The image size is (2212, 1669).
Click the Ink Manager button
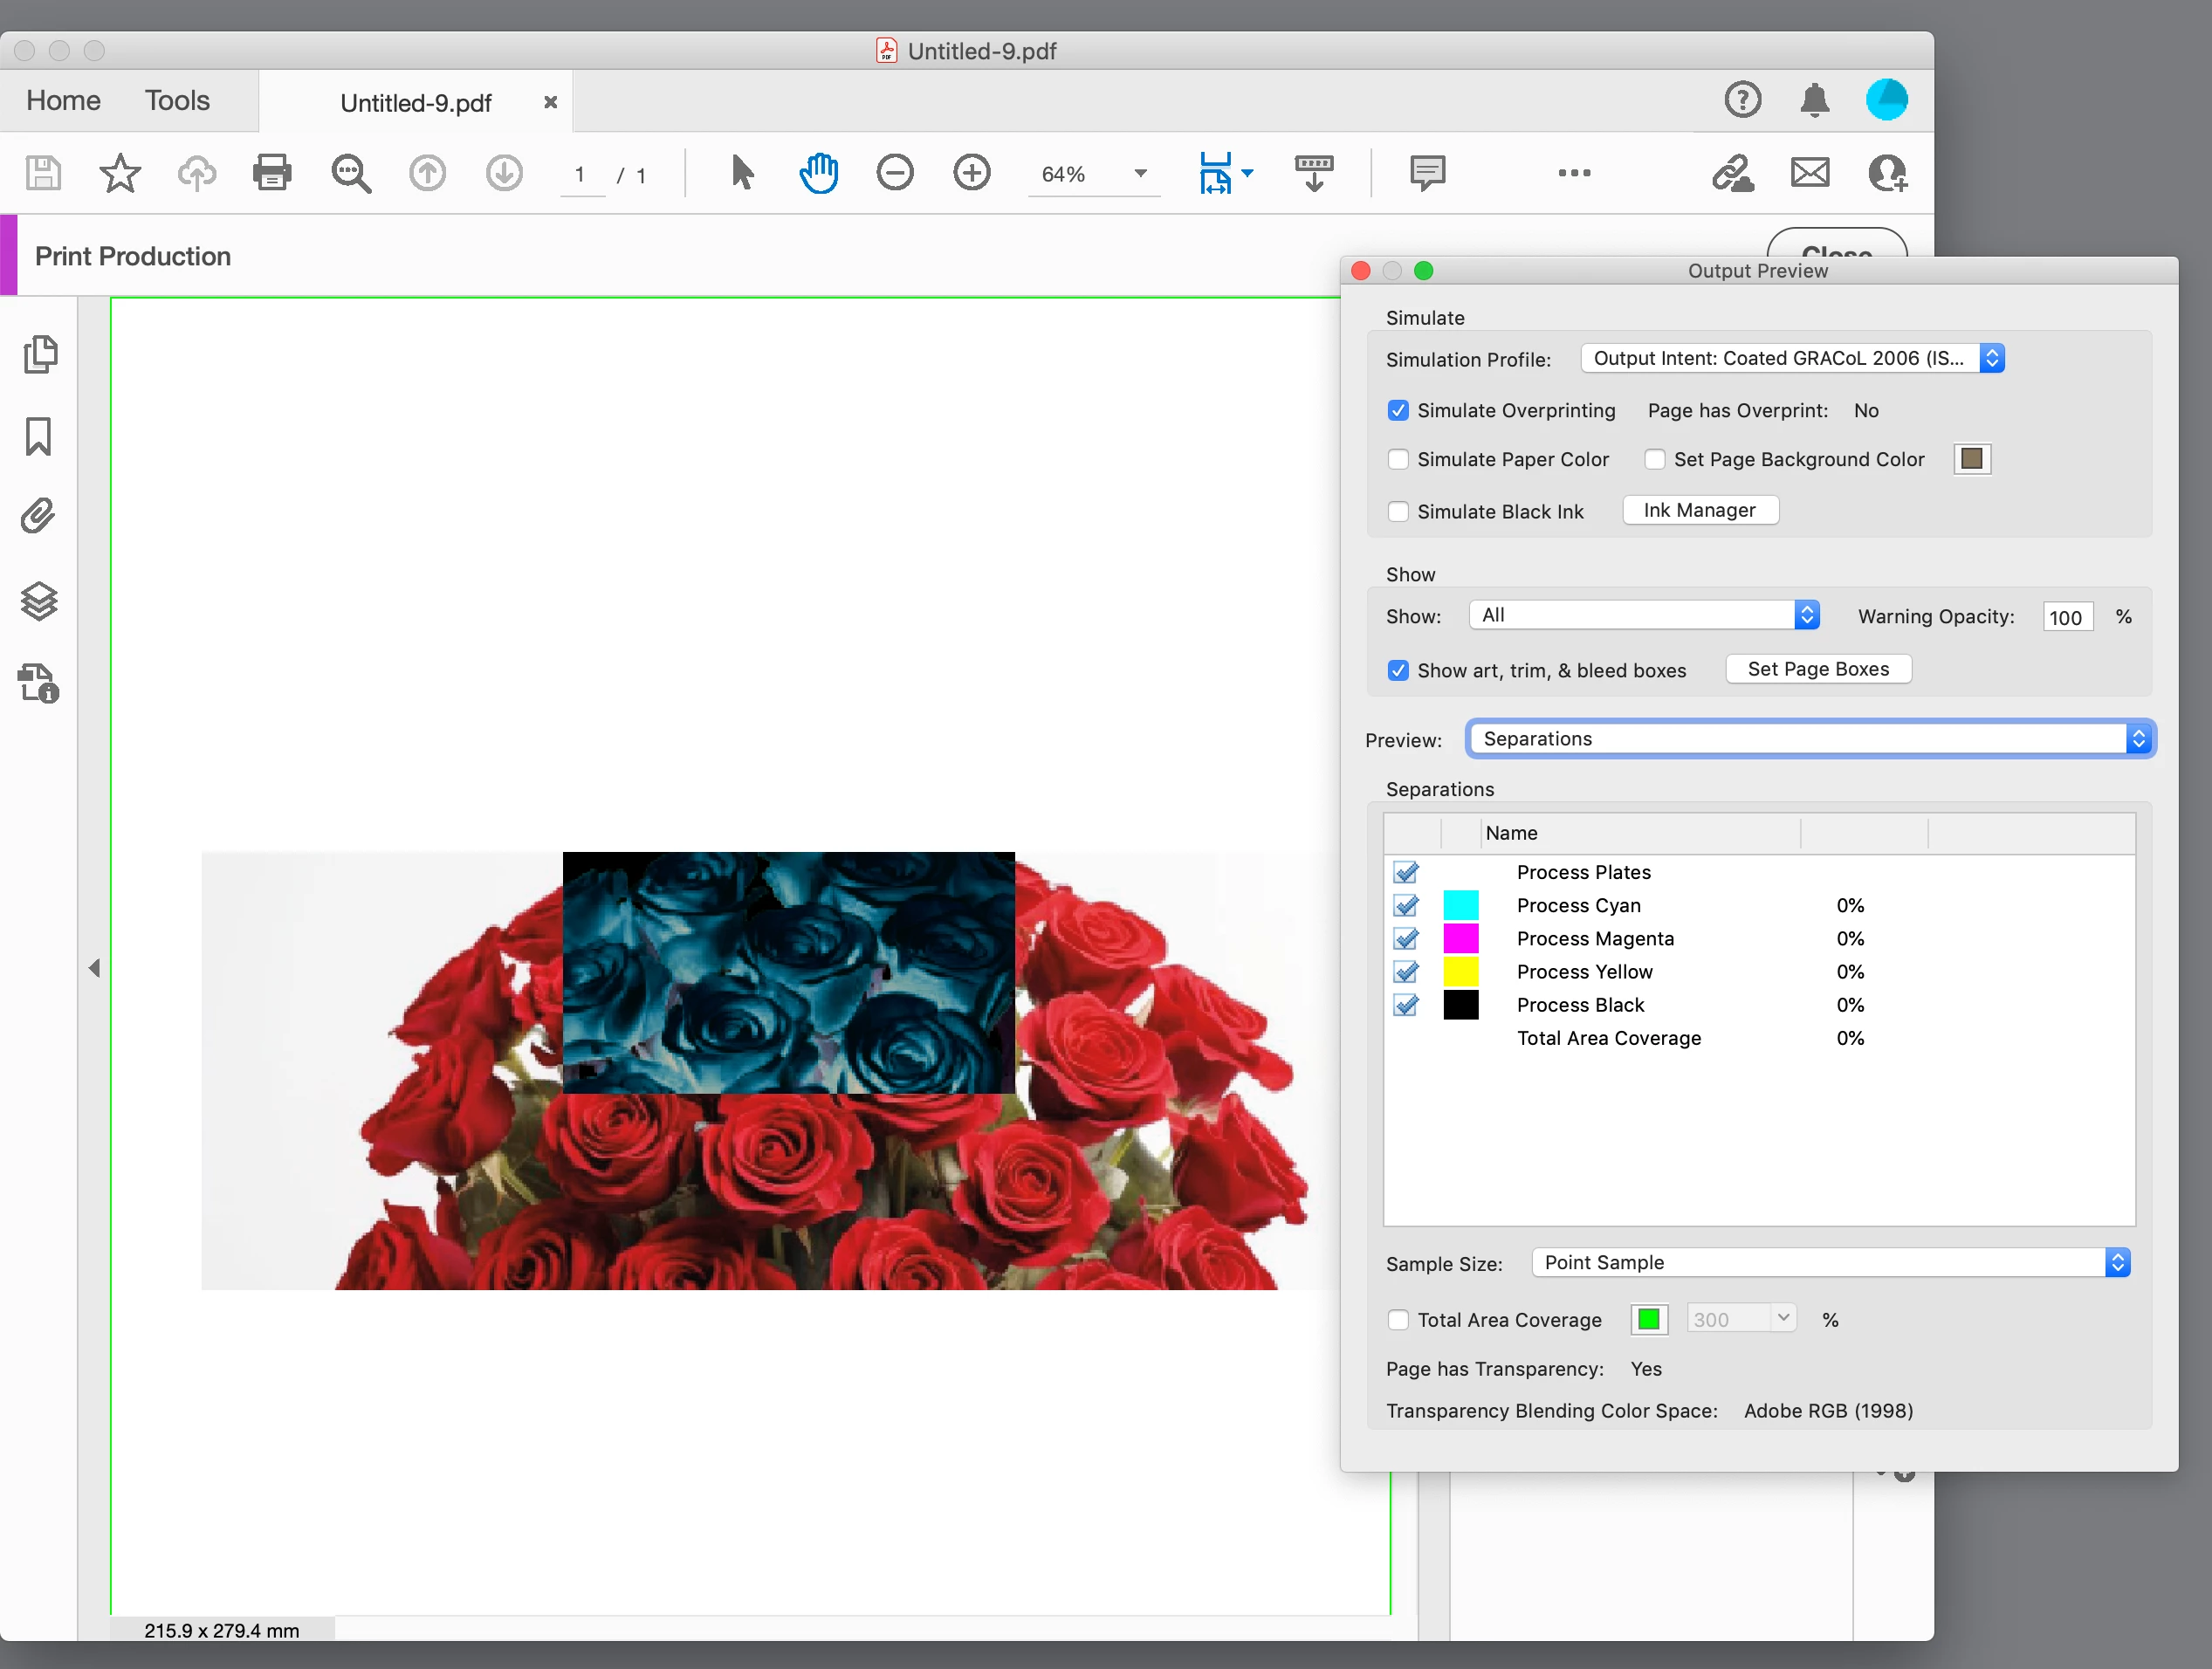coord(1699,510)
